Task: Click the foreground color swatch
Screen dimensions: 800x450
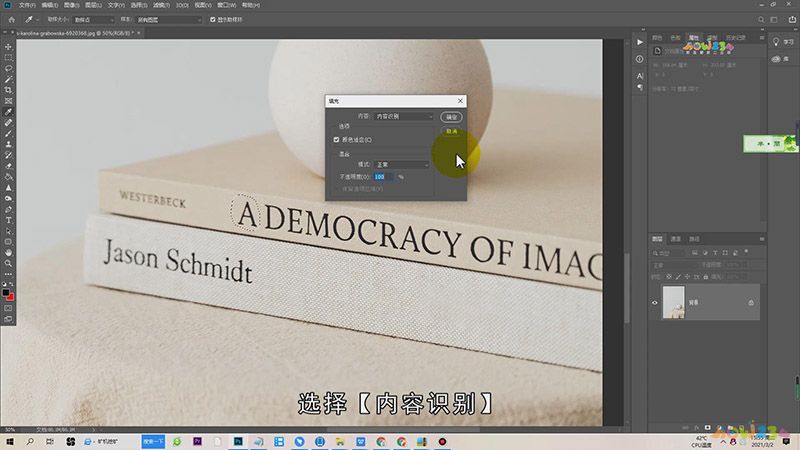Action: click(6, 292)
